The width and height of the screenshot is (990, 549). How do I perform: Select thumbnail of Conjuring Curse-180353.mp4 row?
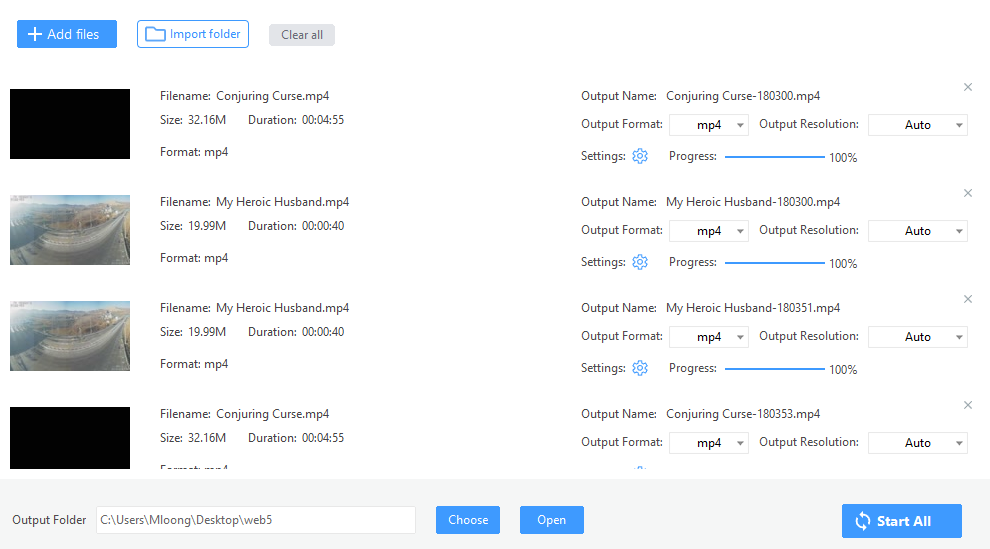click(x=70, y=438)
